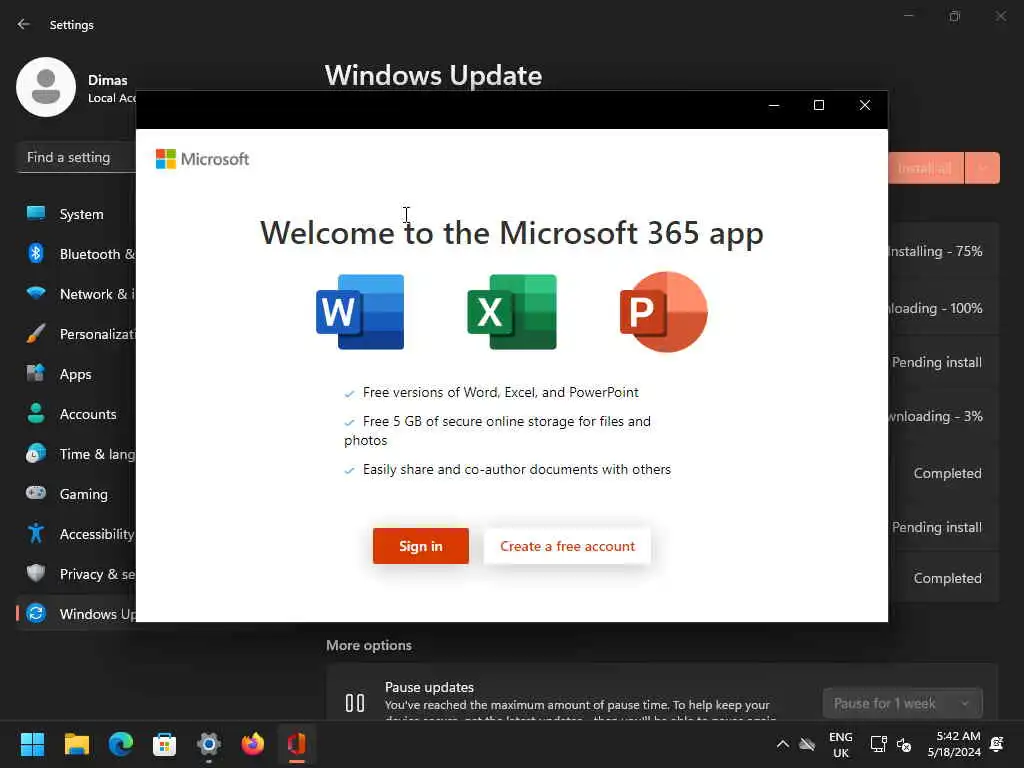The width and height of the screenshot is (1024, 768).
Task: Click the Downloading - 3% update status
Action: click(x=935, y=416)
